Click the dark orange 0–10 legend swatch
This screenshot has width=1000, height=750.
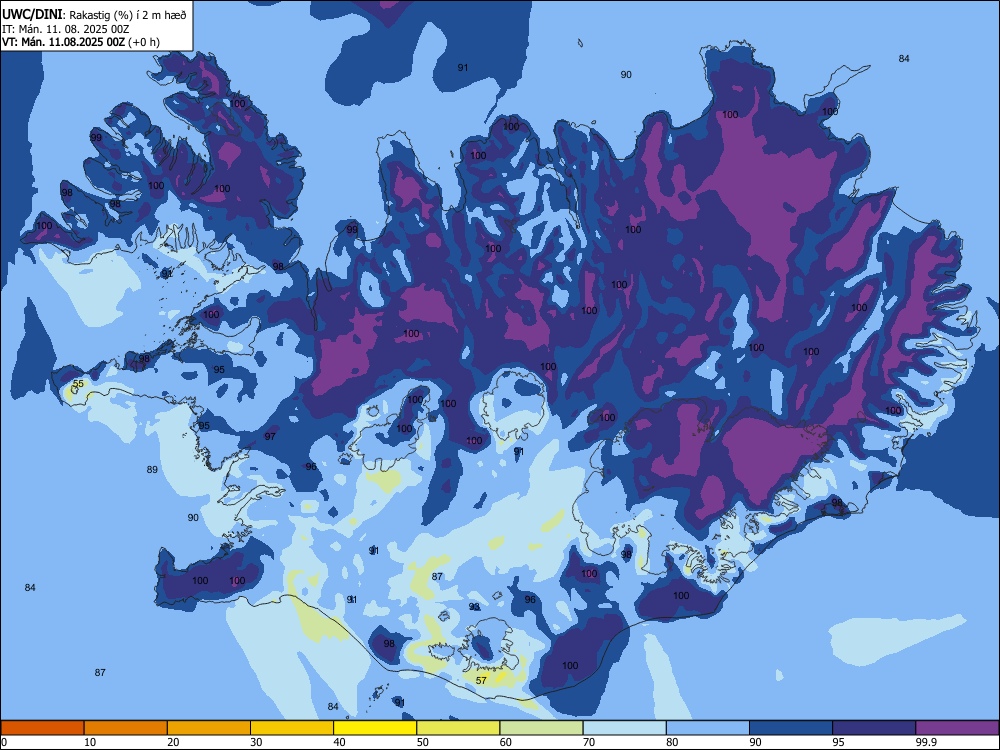42,728
